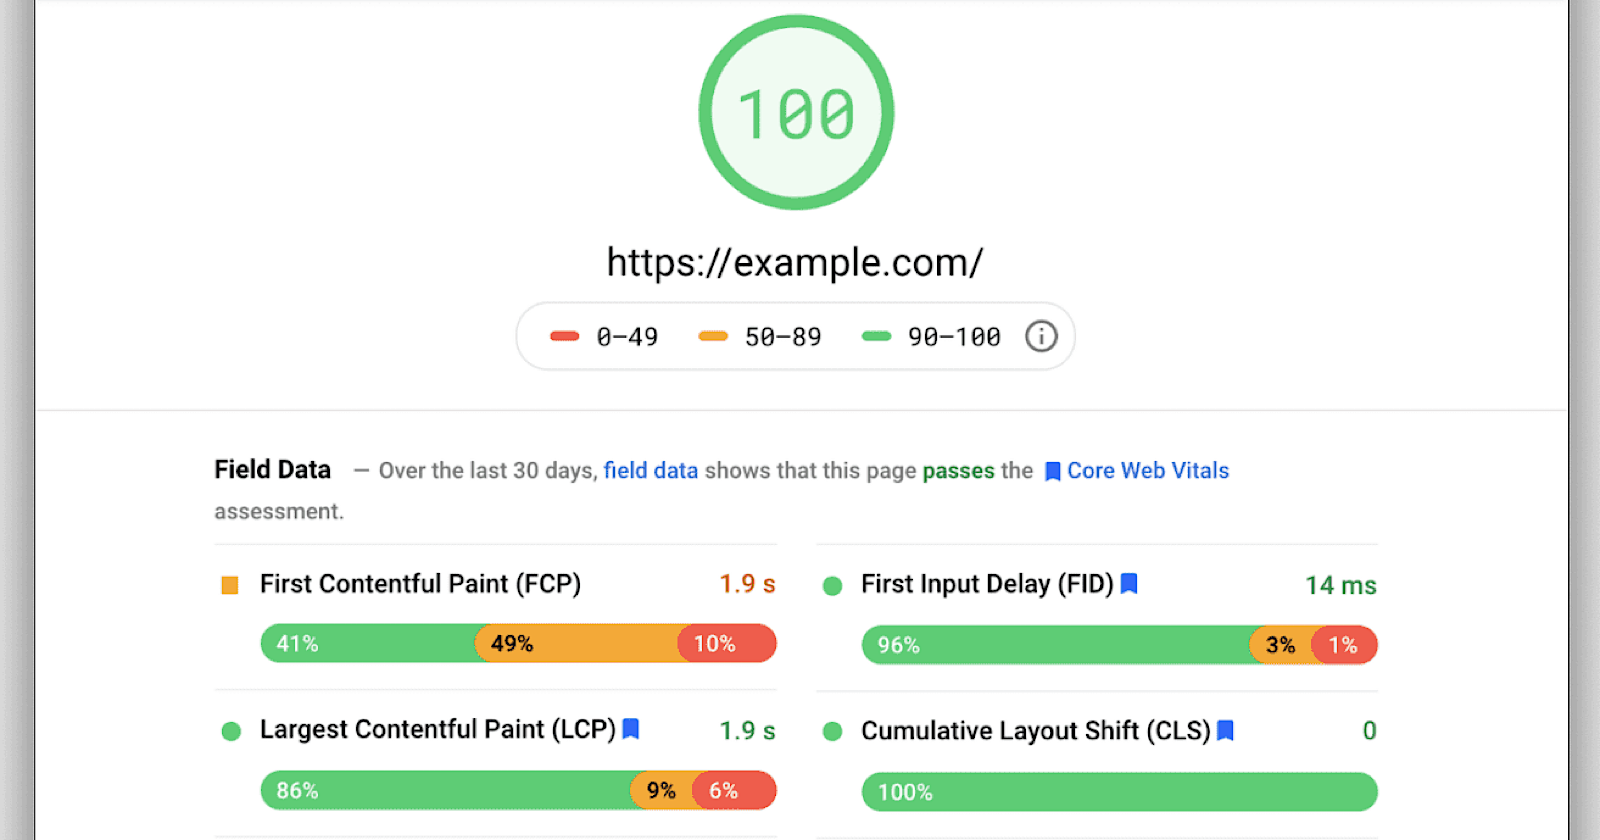Expand the Largest Contentful Paint metric row
The image size is (1600, 840).
437,730
